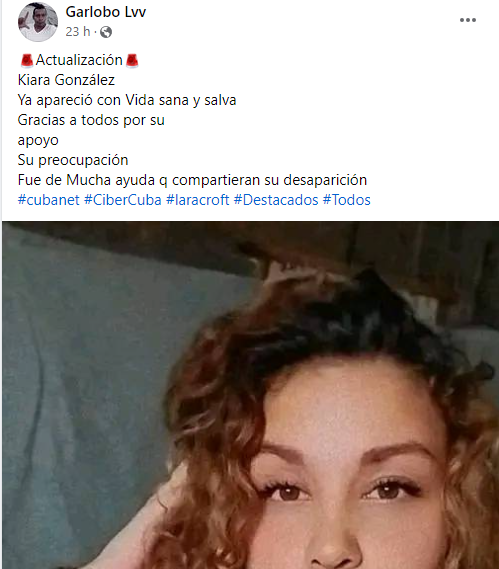Open Garlobo Lvv's profile picture
This screenshot has height=569, width=499.
38,22
